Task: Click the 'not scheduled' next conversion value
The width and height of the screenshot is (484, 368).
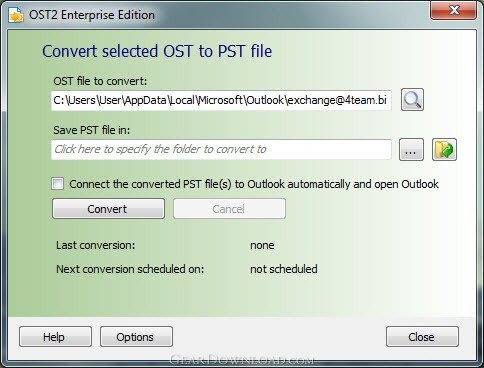Action: [284, 269]
